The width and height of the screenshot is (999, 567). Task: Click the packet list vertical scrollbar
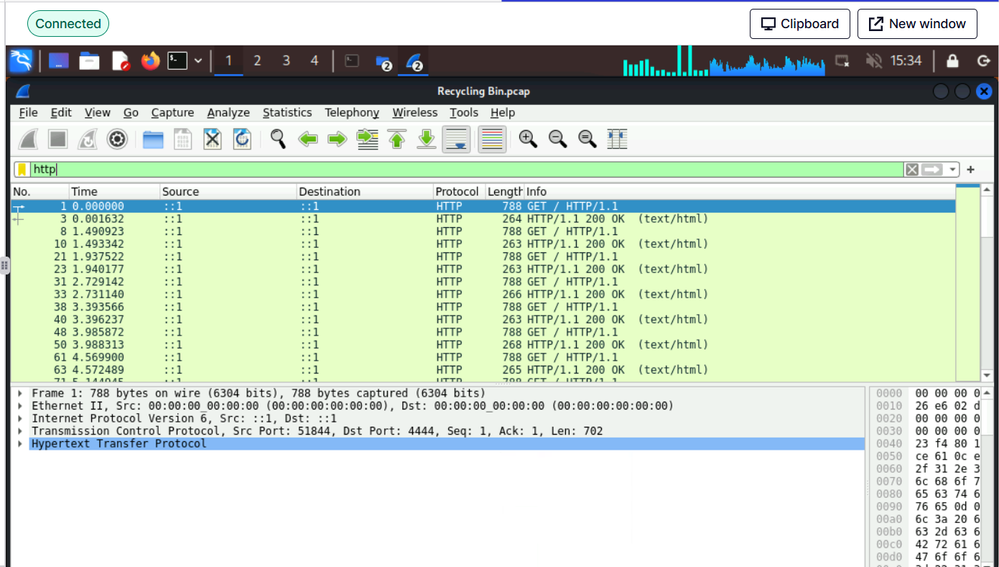click(x=987, y=290)
